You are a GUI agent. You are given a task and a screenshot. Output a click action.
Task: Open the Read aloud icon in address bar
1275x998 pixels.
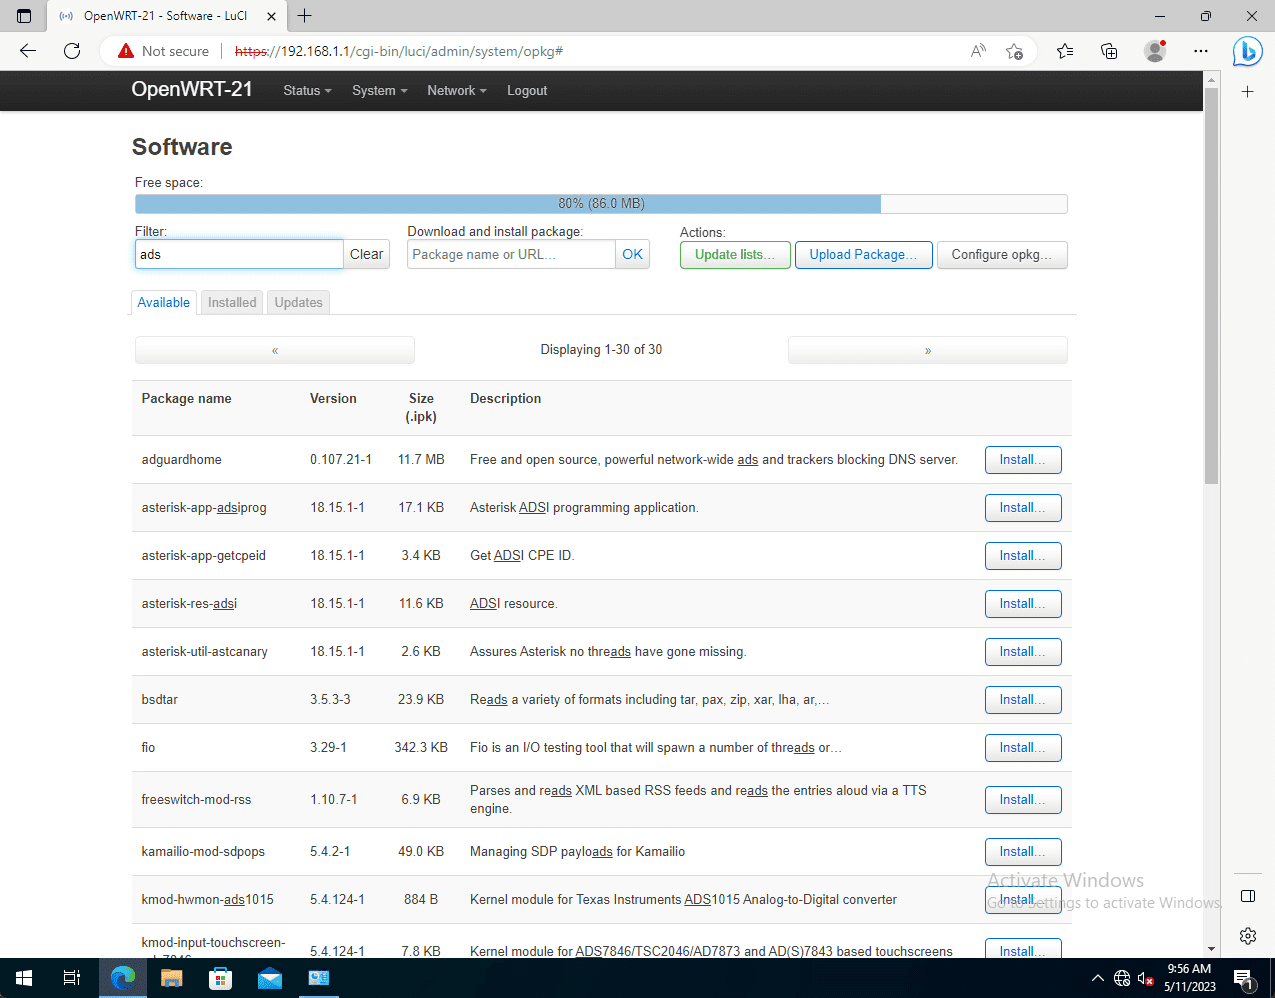coord(978,51)
